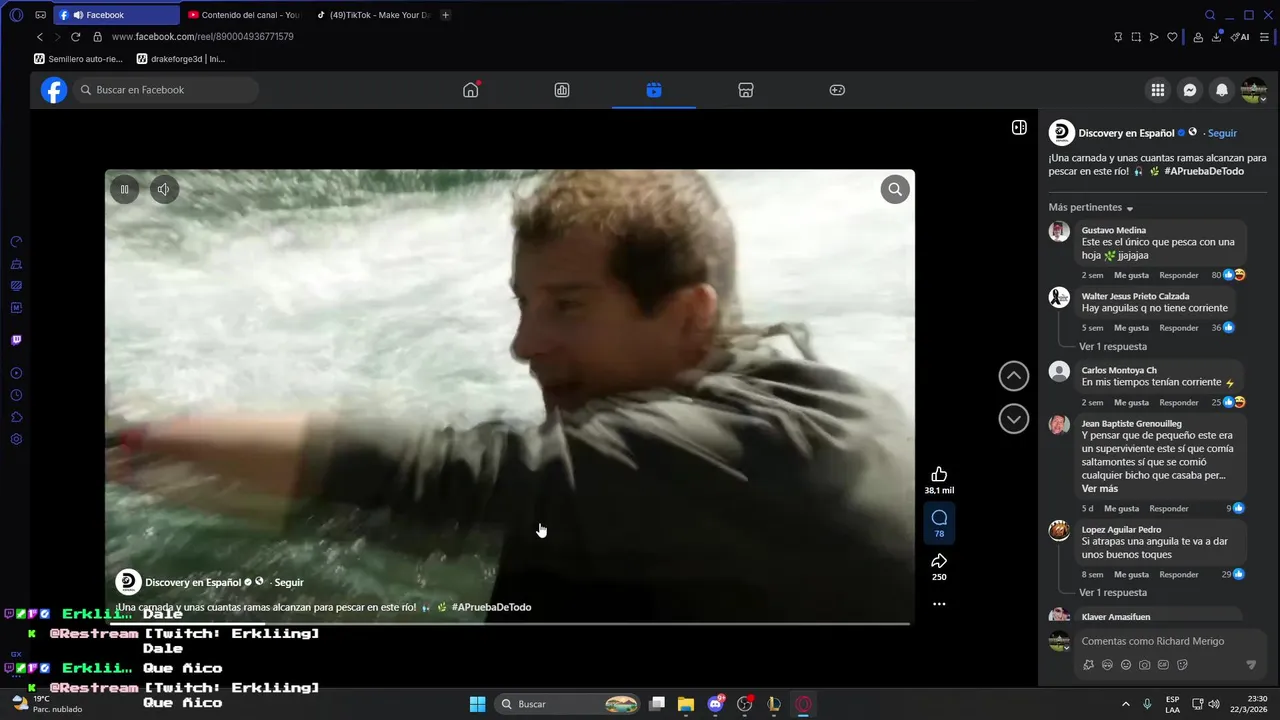The width and height of the screenshot is (1280, 720).
Task: Select the Reels video tab
Action: (654, 90)
